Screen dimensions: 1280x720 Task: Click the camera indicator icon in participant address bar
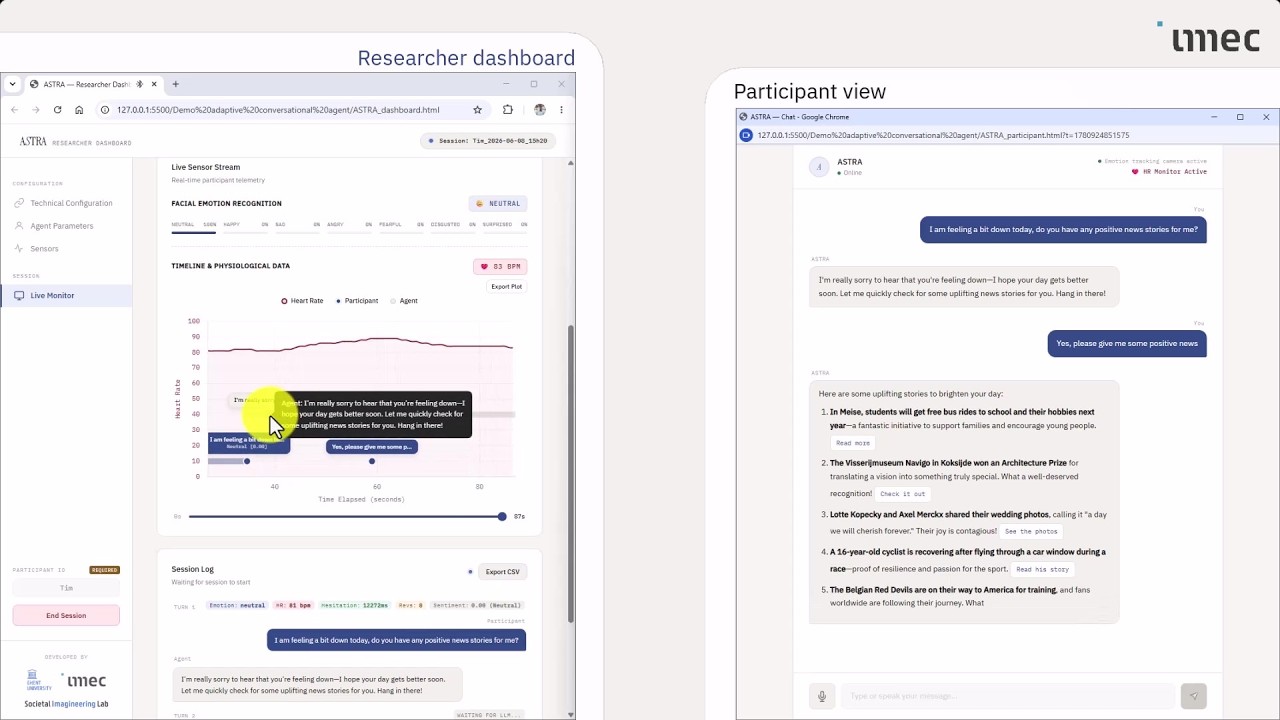pos(746,135)
